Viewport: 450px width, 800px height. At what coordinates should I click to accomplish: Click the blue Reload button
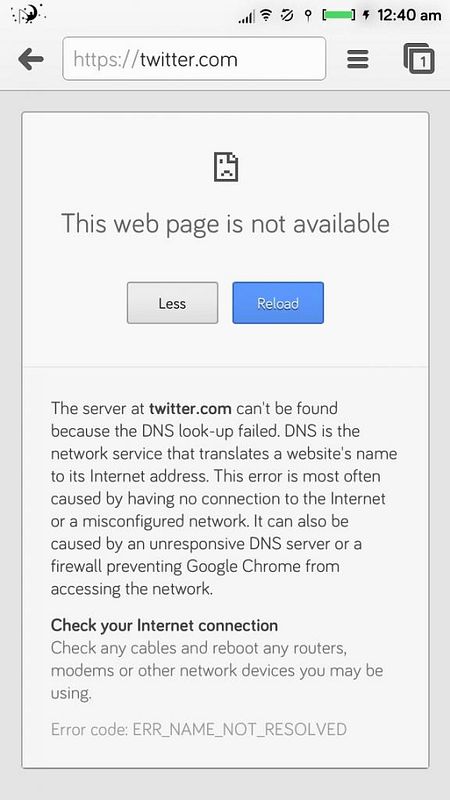click(x=278, y=303)
